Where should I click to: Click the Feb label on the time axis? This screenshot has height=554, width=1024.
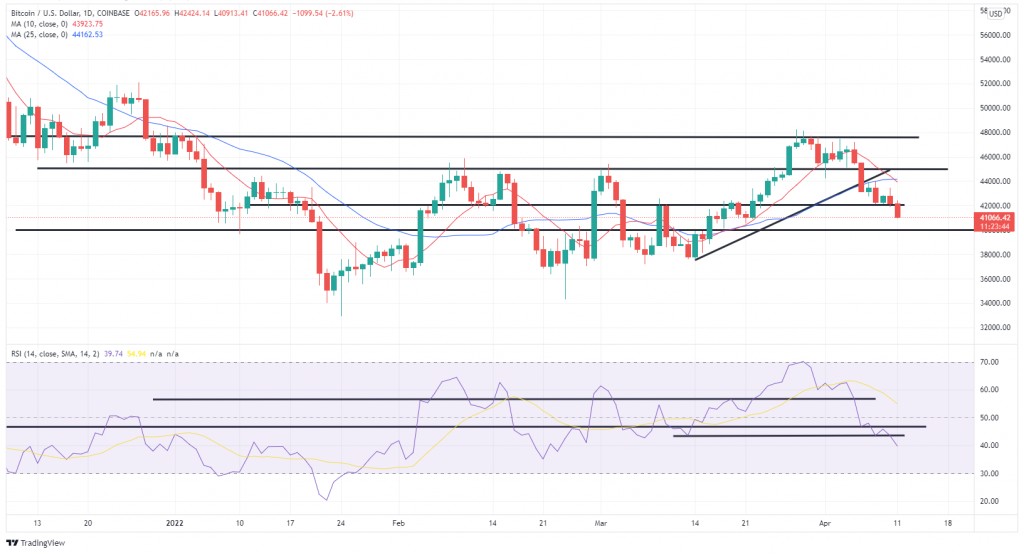[400, 522]
